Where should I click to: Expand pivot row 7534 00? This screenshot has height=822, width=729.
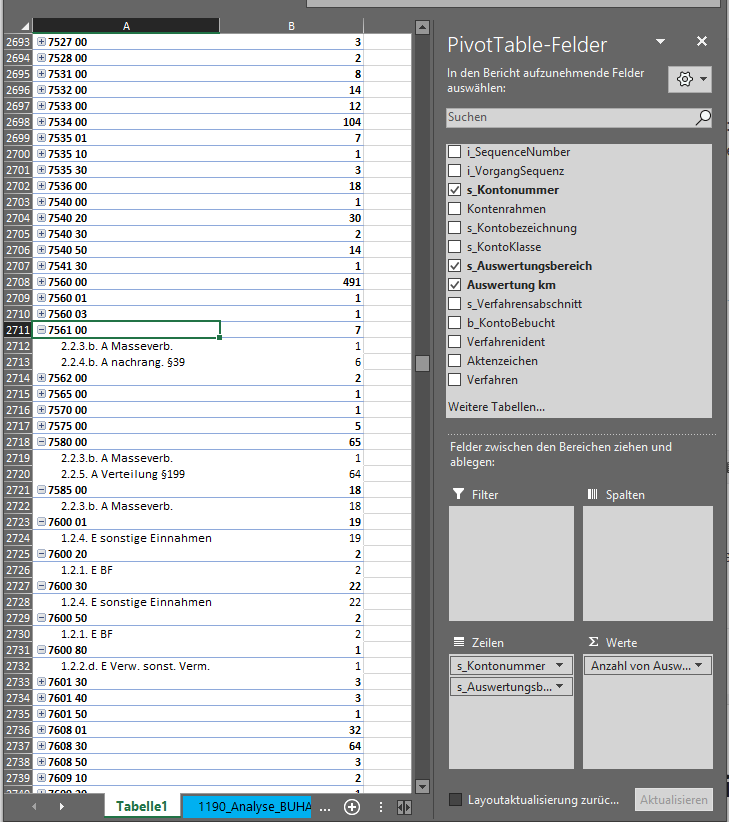(x=41, y=122)
